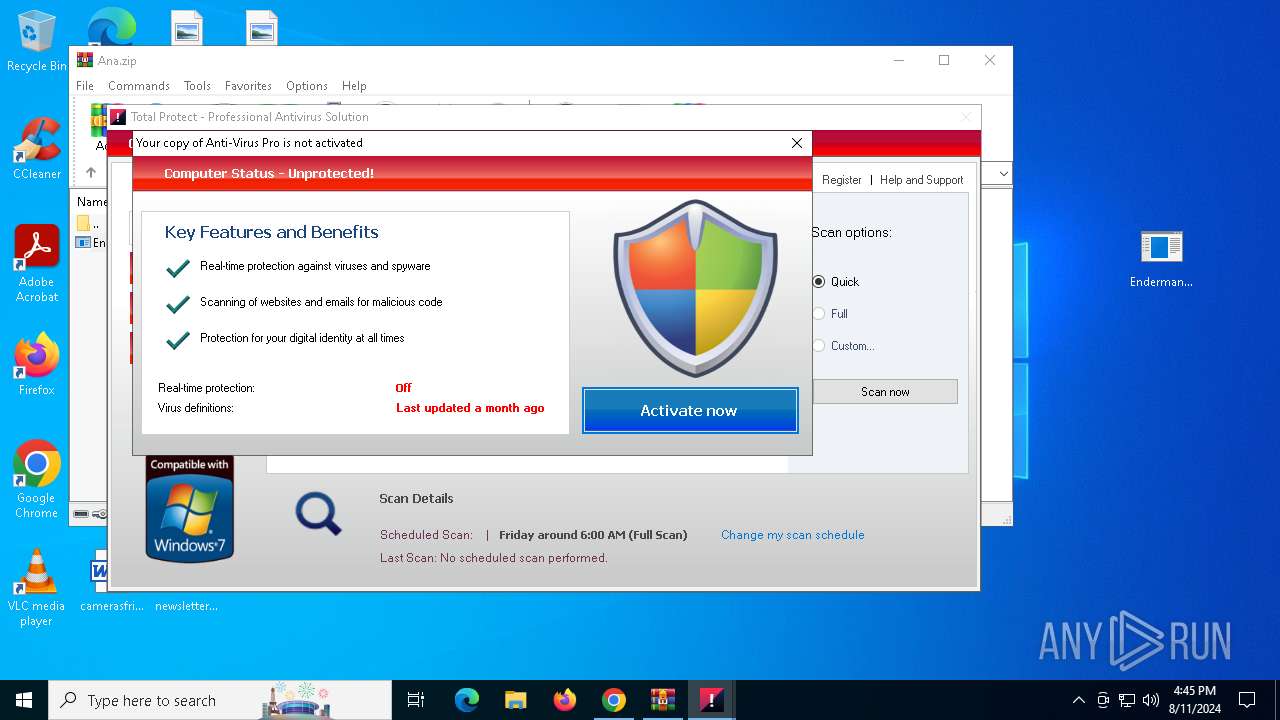1280x720 pixels.
Task: Open the taskbar clock showing 4:45 PM
Action: (1195, 700)
